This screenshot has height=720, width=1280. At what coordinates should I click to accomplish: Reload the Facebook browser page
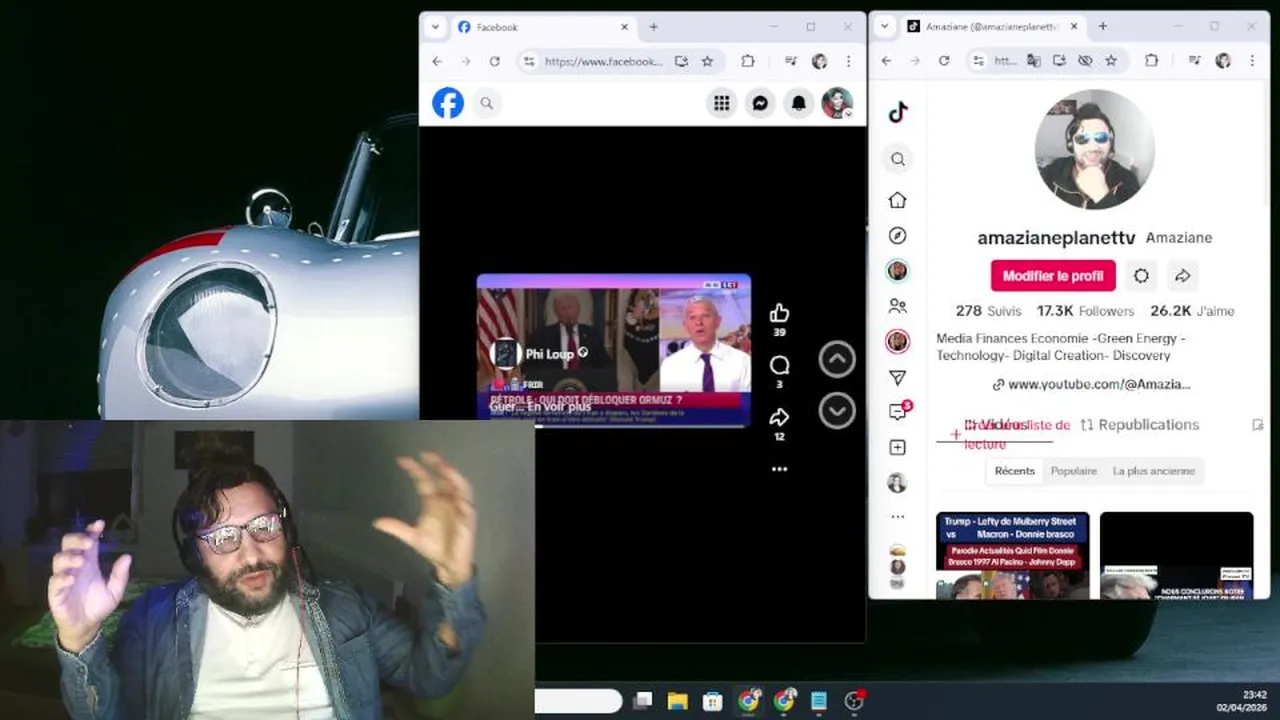pos(494,61)
